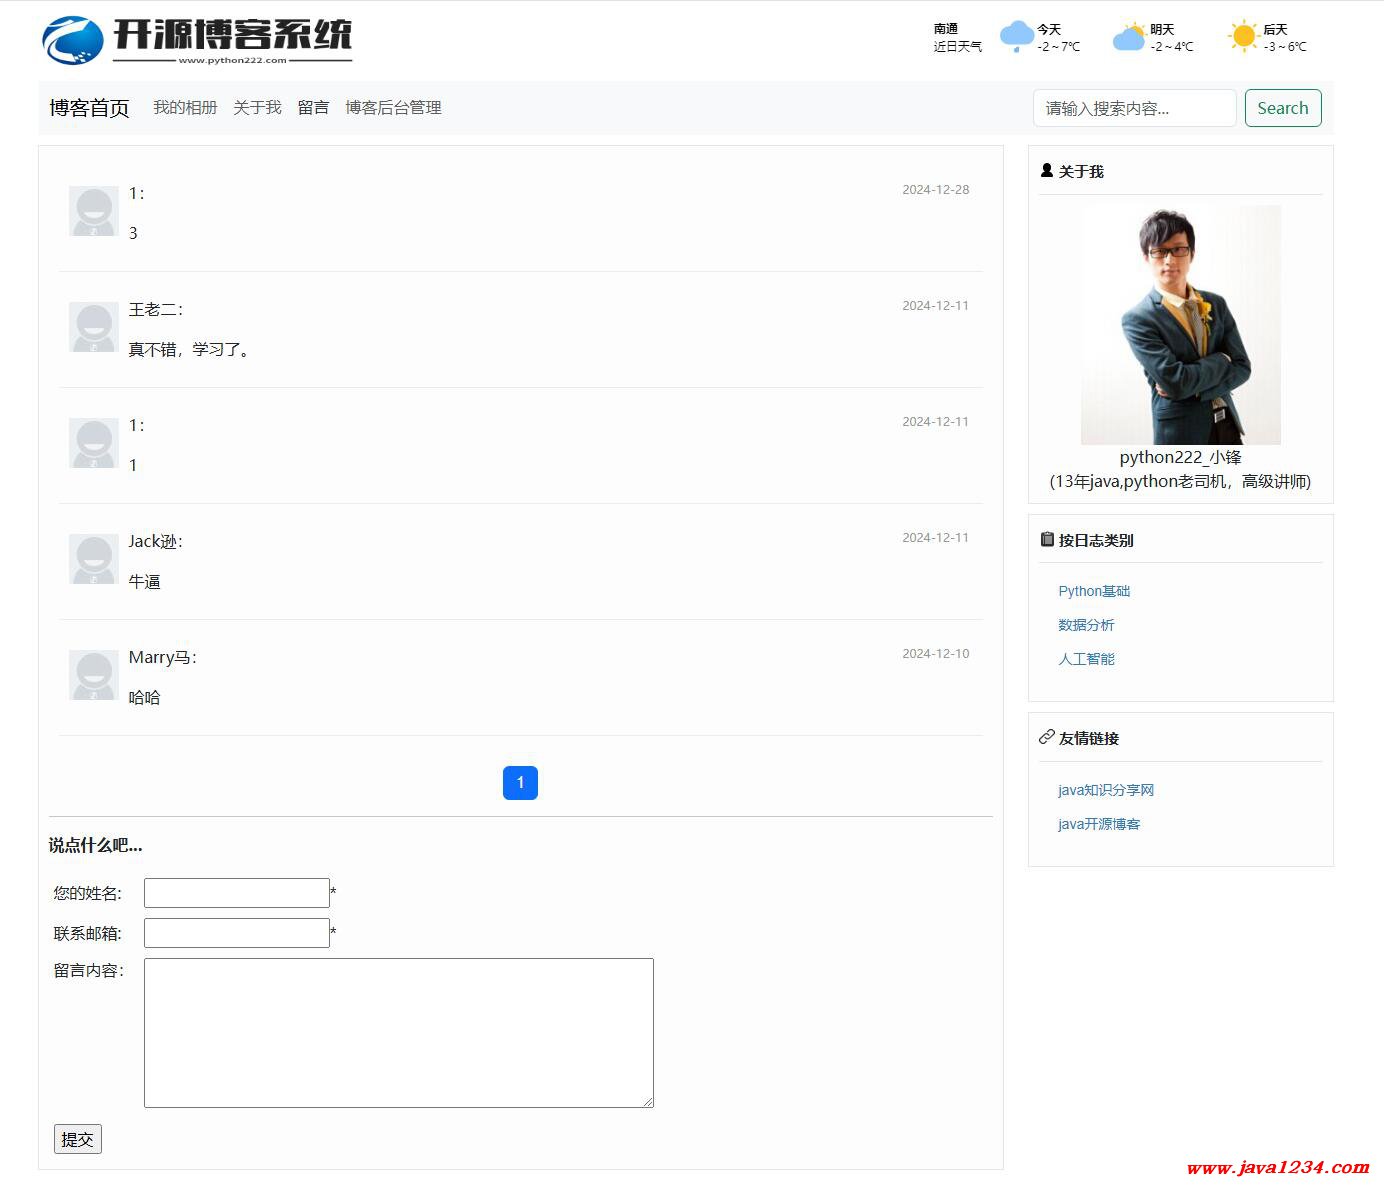Go to 博客首页
Screen dimensions: 1384x1191
pos(89,108)
